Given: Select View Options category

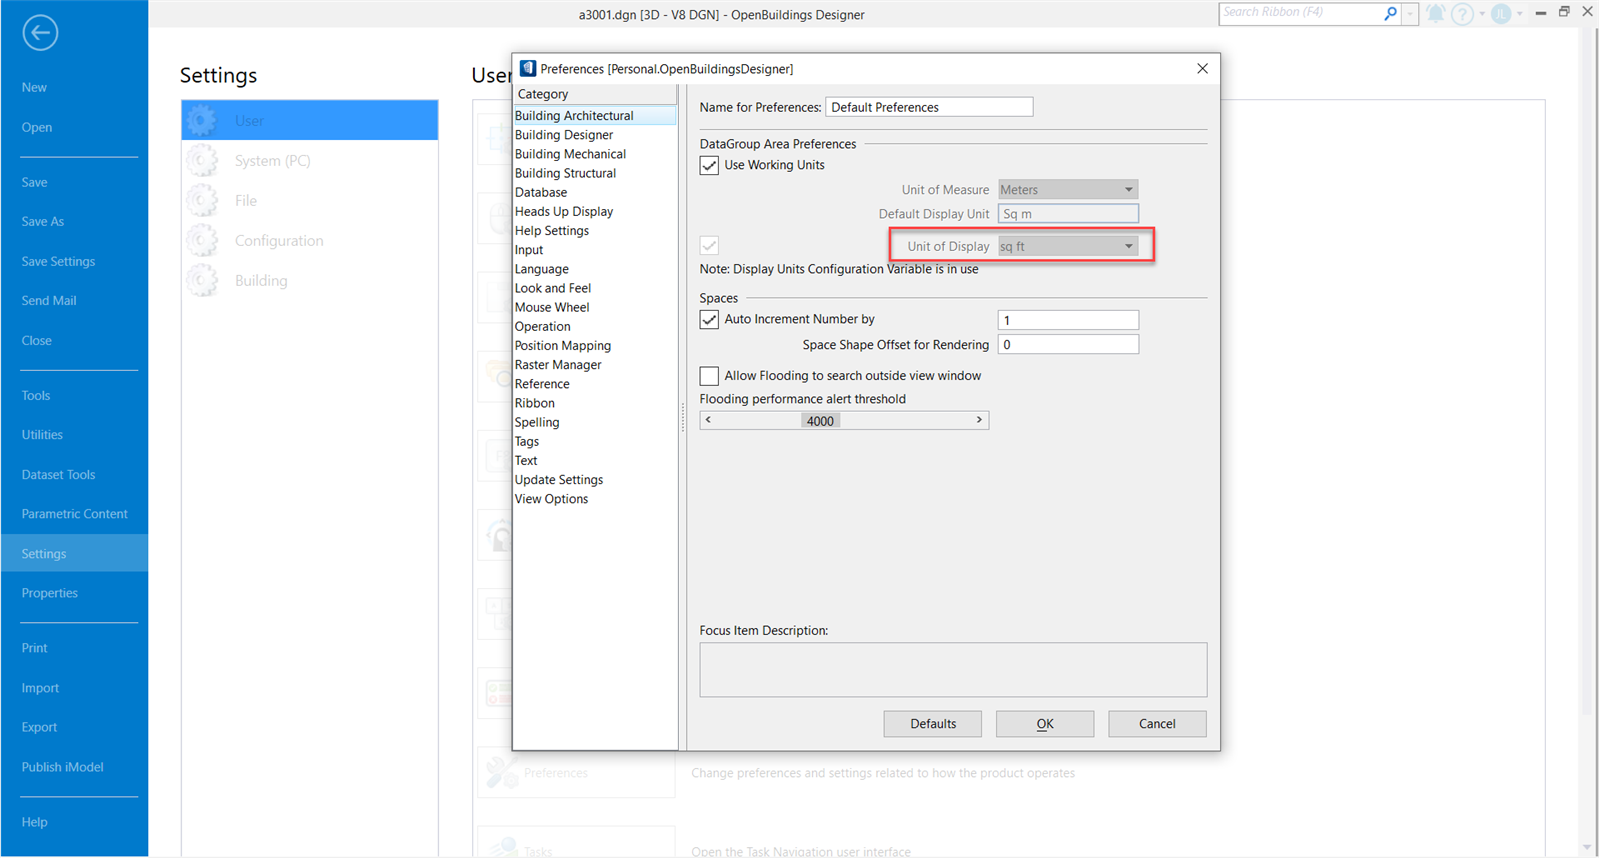Looking at the screenshot, I should pos(594,499).
